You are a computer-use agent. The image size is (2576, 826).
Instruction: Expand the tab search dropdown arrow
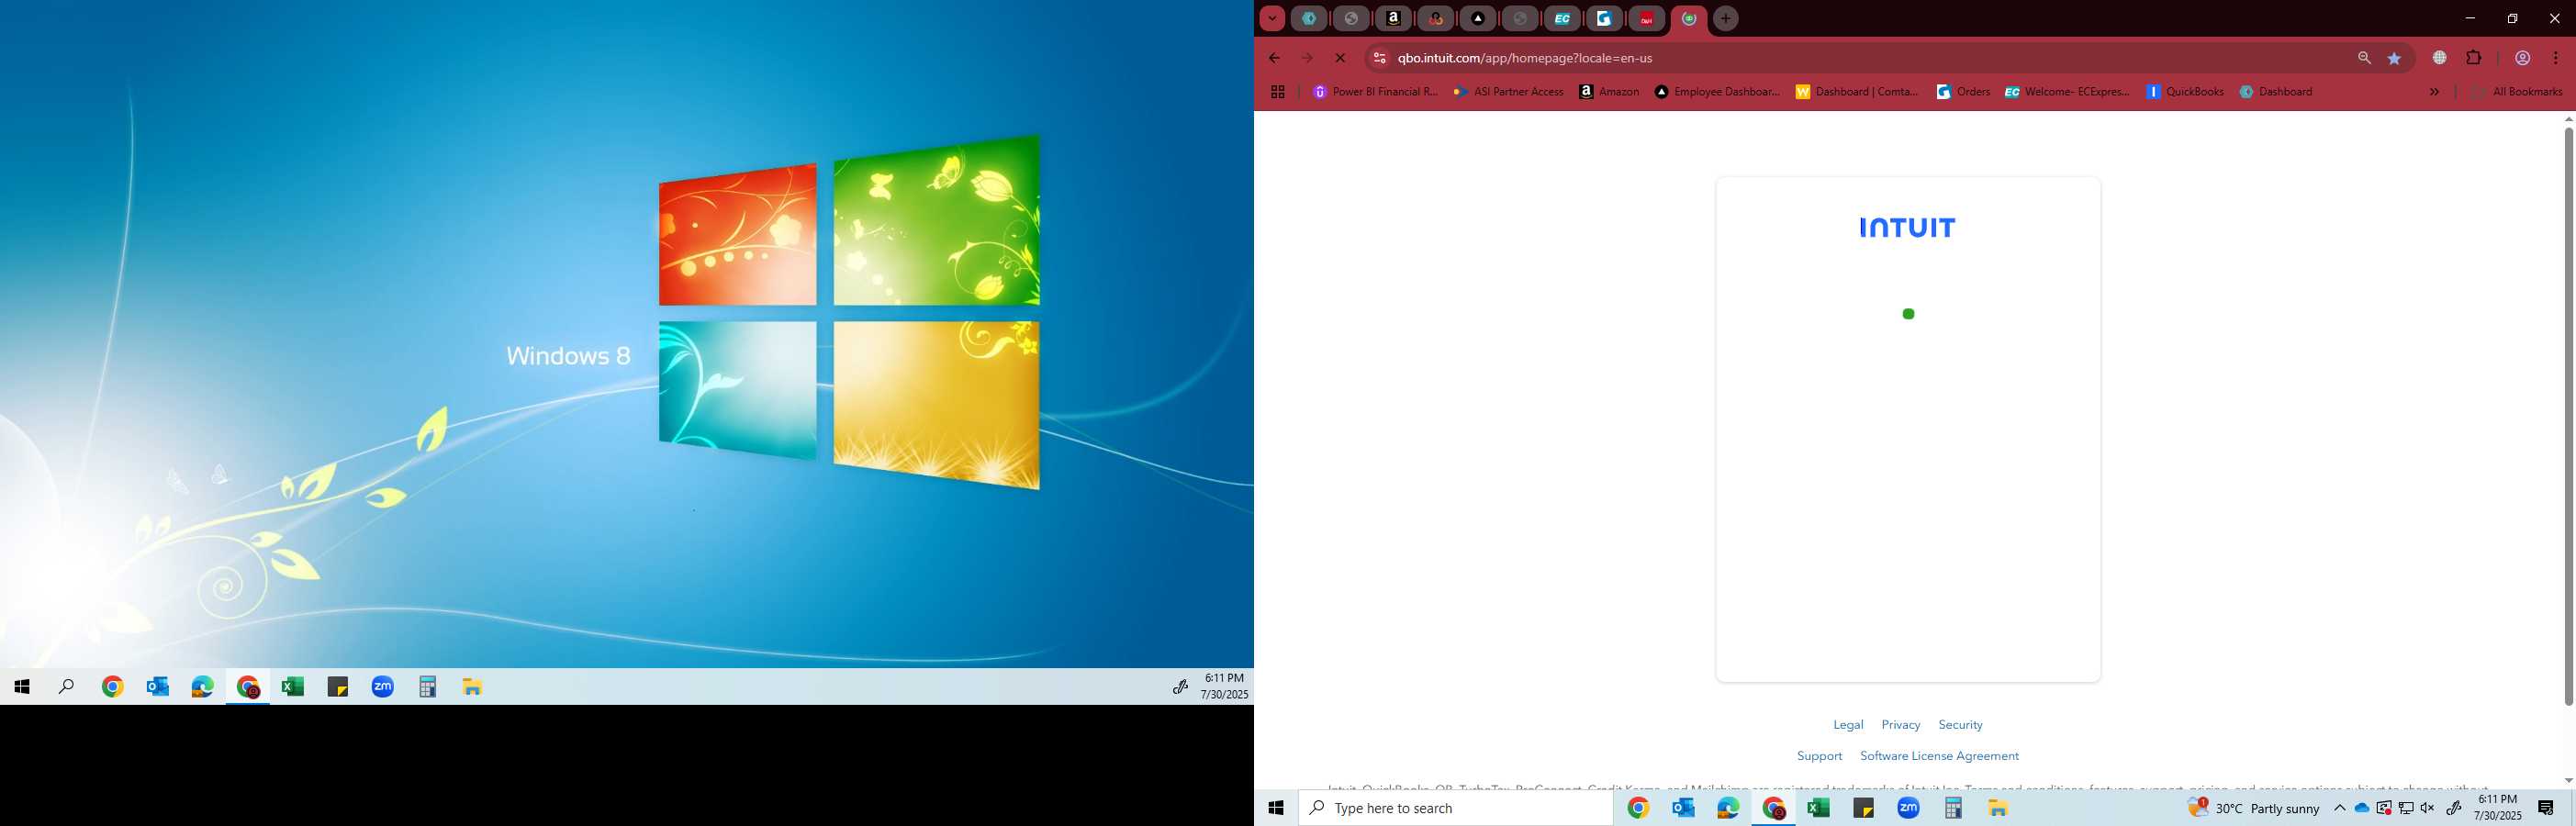[x=1271, y=18]
